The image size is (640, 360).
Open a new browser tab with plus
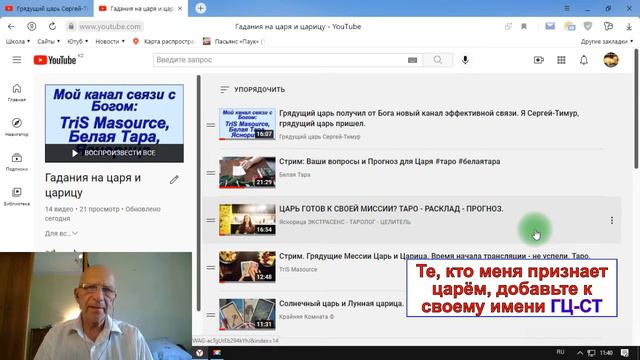(200, 8)
